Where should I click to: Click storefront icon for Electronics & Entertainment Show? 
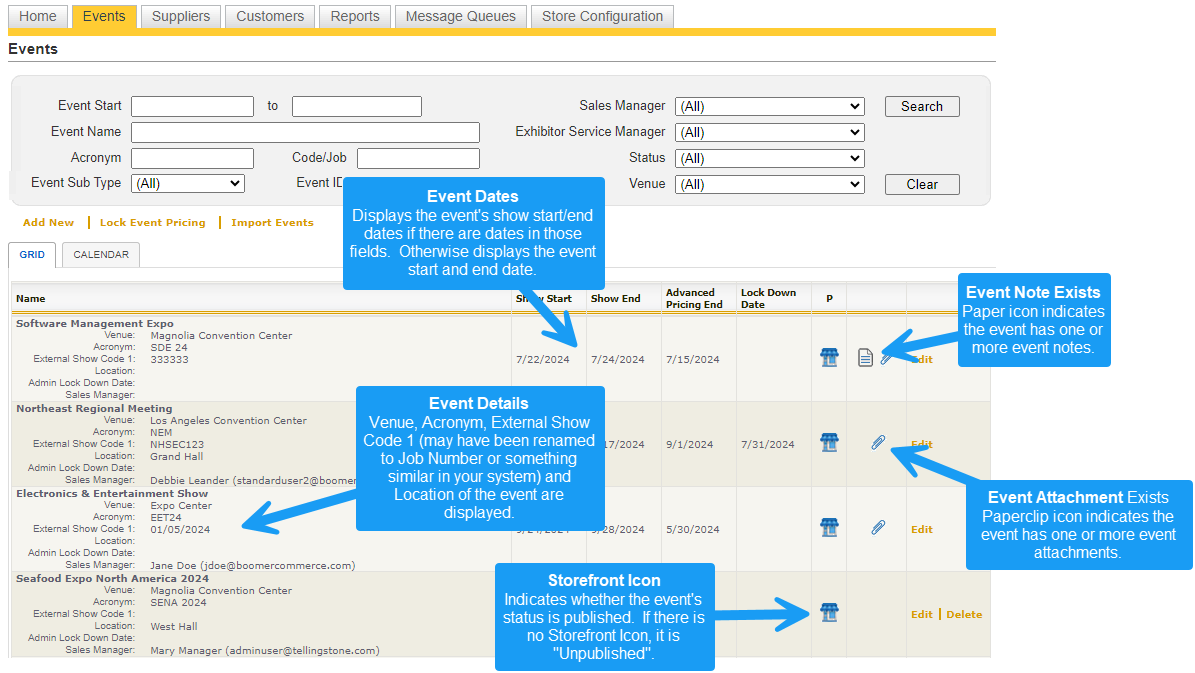point(829,527)
